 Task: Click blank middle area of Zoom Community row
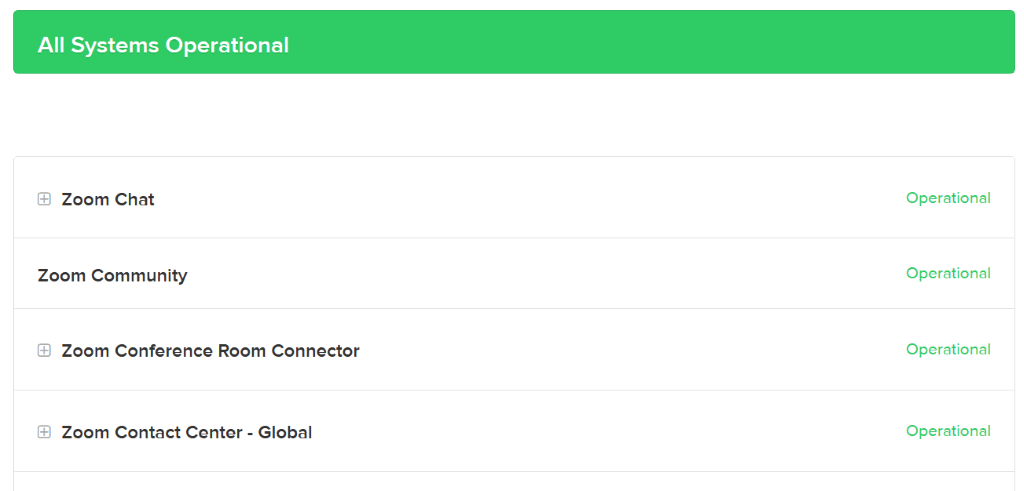[x=540, y=274]
